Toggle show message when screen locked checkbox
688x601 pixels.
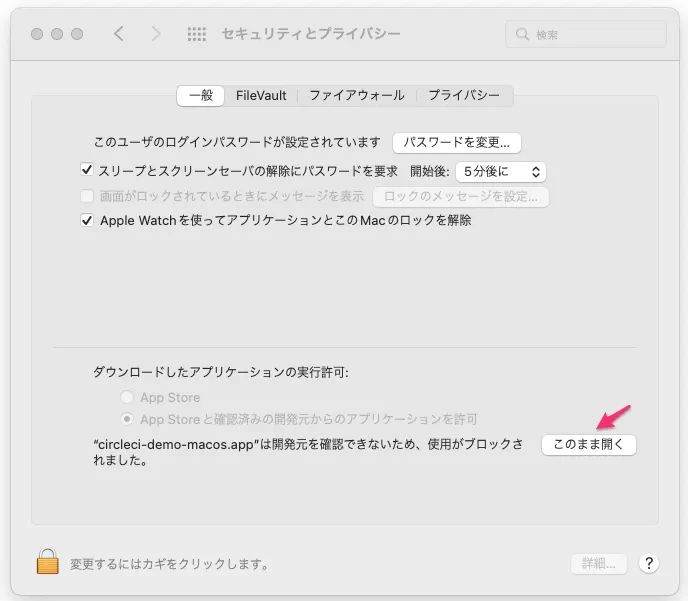pos(87,196)
